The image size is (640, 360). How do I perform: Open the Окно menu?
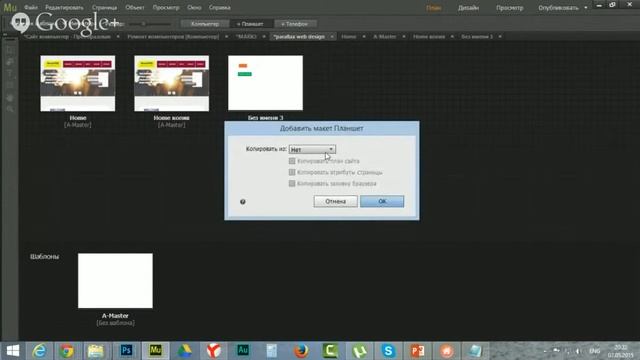coord(194,7)
